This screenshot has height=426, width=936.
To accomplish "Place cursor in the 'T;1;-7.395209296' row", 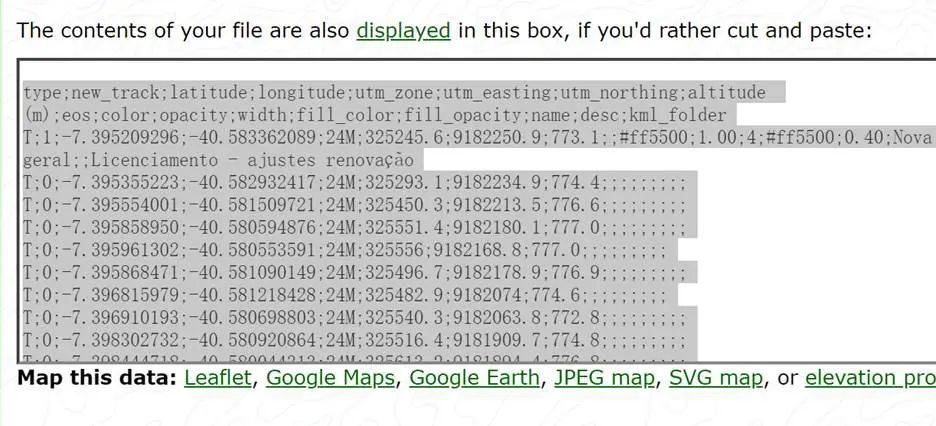I will point(477,138).
